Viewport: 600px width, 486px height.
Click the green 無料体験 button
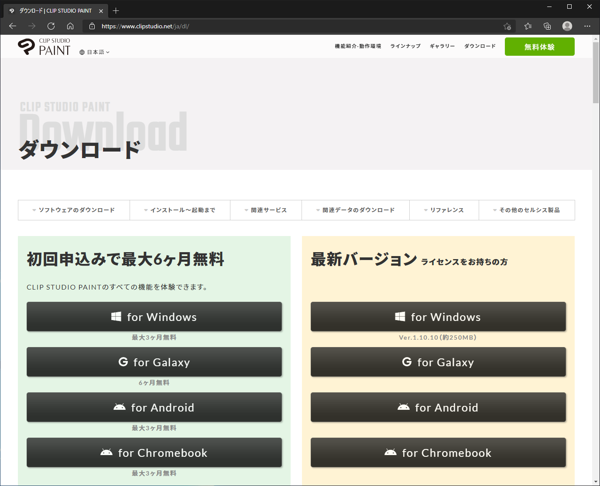point(540,47)
